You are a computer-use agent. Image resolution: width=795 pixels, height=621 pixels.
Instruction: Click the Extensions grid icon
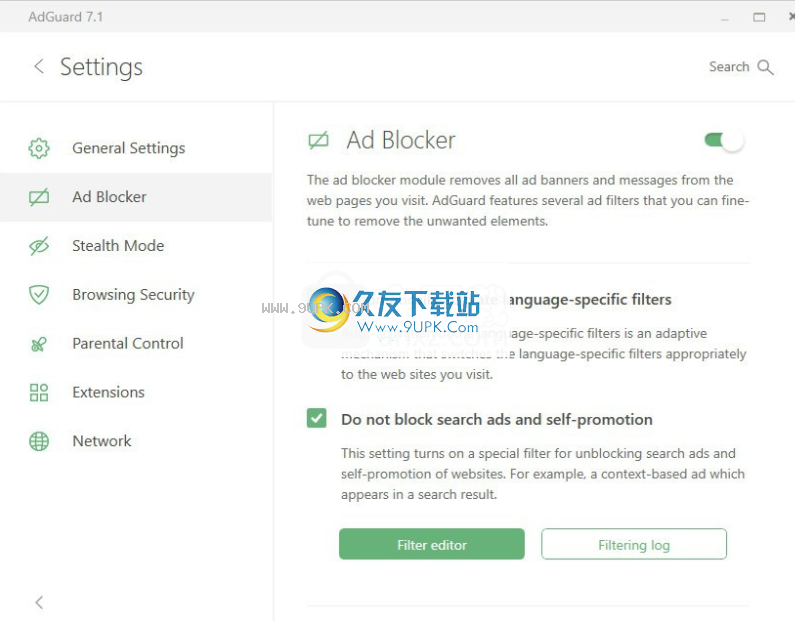(39, 392)
